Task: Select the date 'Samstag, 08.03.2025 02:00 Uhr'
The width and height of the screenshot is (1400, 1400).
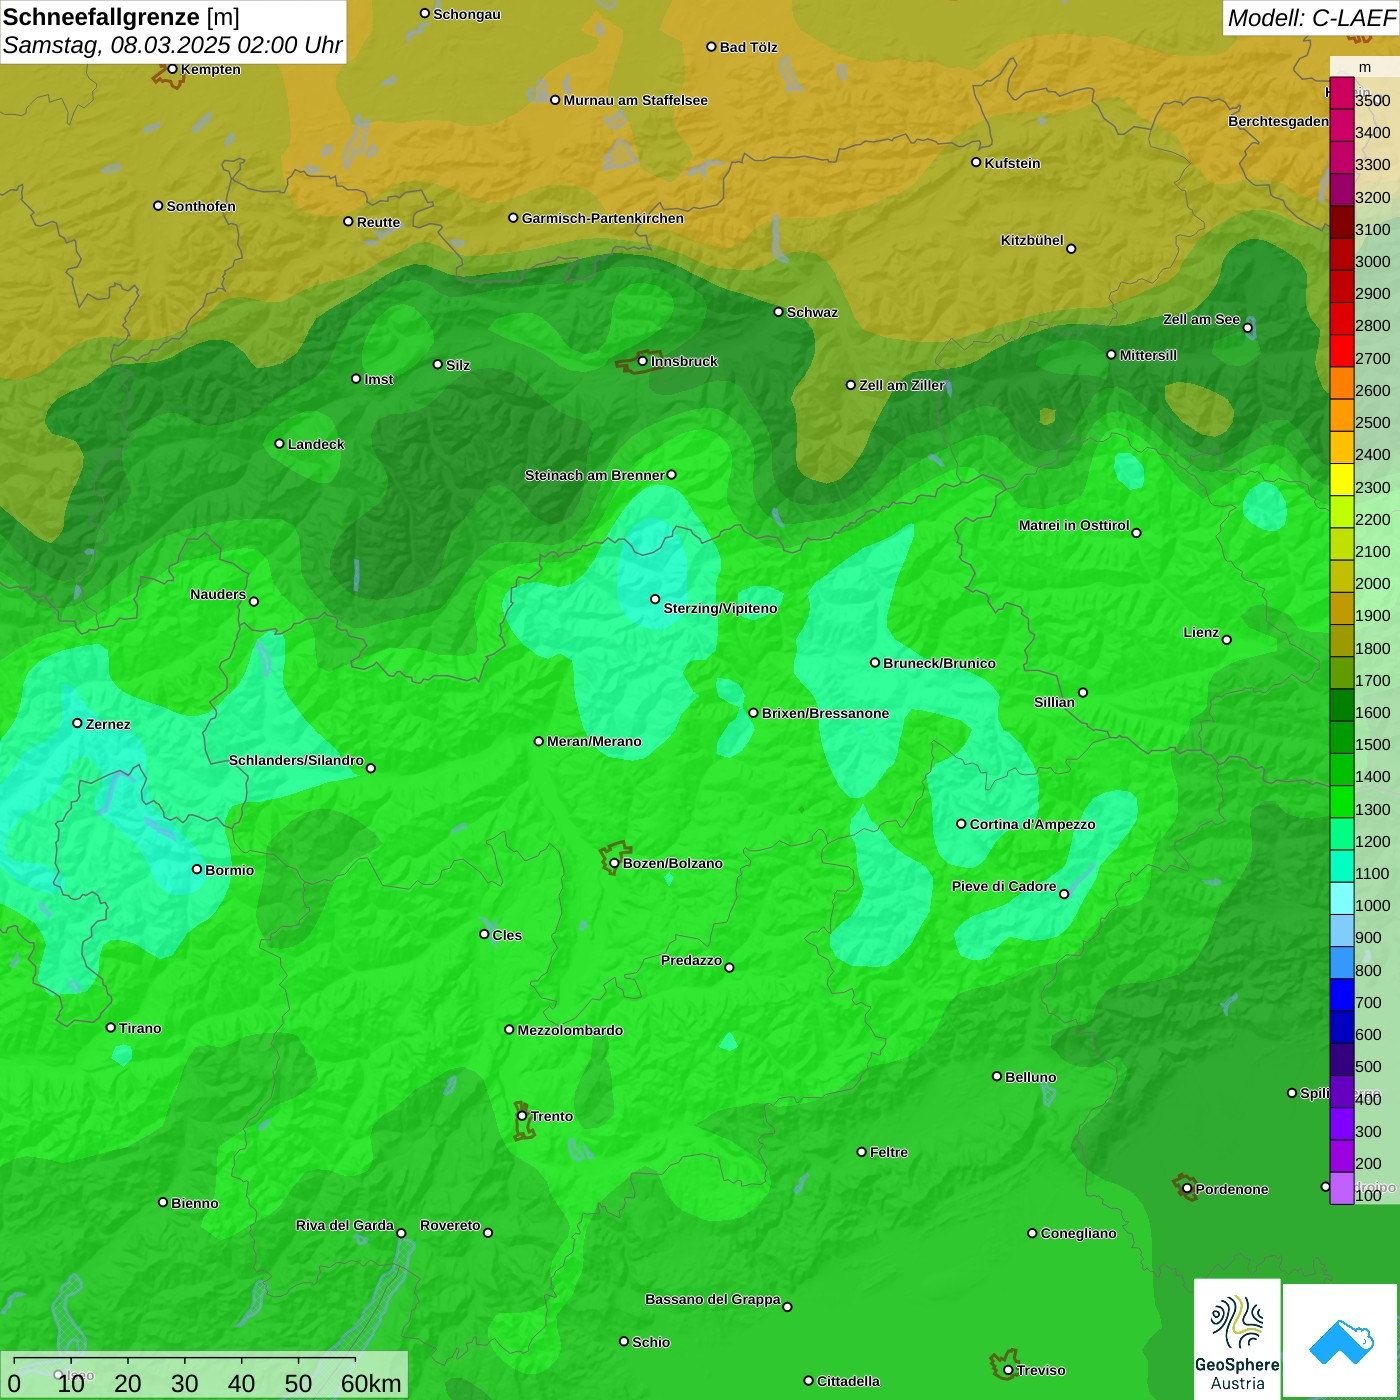Action: pos(172,45)
